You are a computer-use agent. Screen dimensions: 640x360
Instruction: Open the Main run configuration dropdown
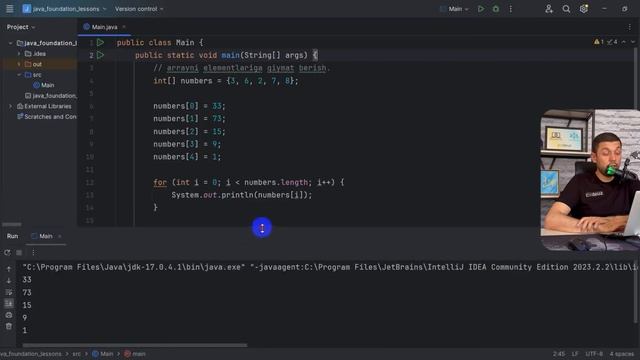454,9
